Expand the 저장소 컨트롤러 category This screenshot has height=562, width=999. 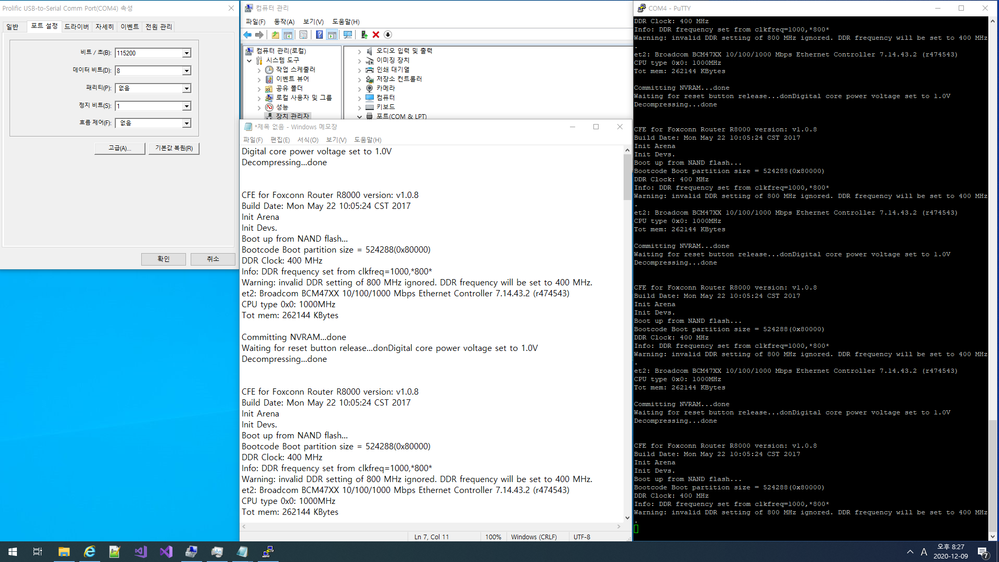(x=359, y=79)
